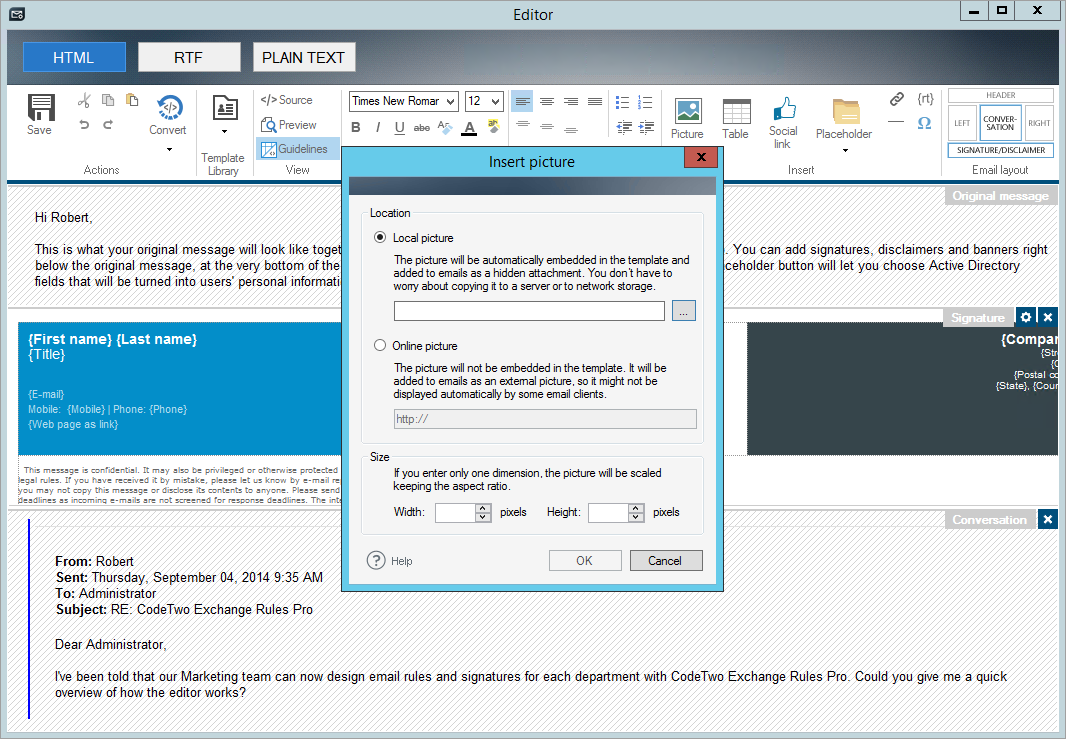
Task: Expand the Placeholder dropdown arrow
Action: [x=845, y=150]
